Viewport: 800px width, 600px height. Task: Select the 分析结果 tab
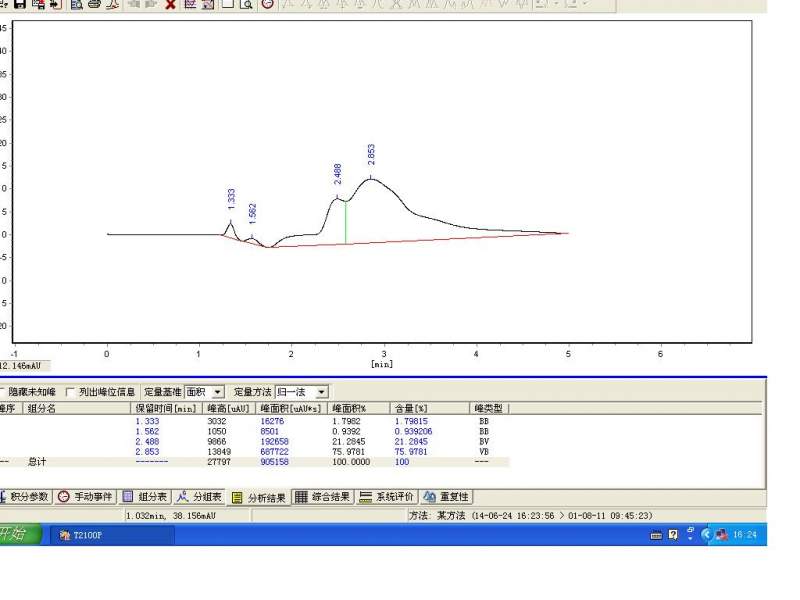[x=259, y=497]
